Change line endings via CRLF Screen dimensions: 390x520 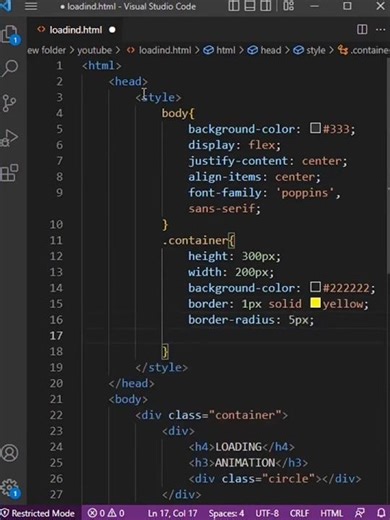[x=299, y=513]
